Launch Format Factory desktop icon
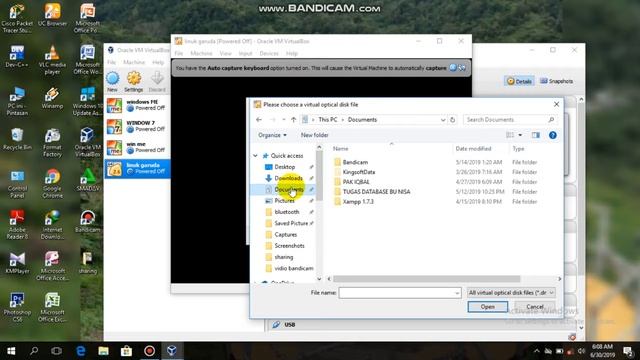The height and width of the screenshot is (360, 640). (x=52, y=142)
